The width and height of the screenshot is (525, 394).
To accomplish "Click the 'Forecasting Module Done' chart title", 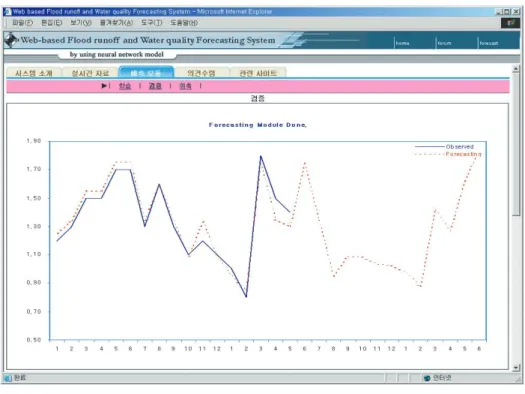I will click(x=257, y=125).
